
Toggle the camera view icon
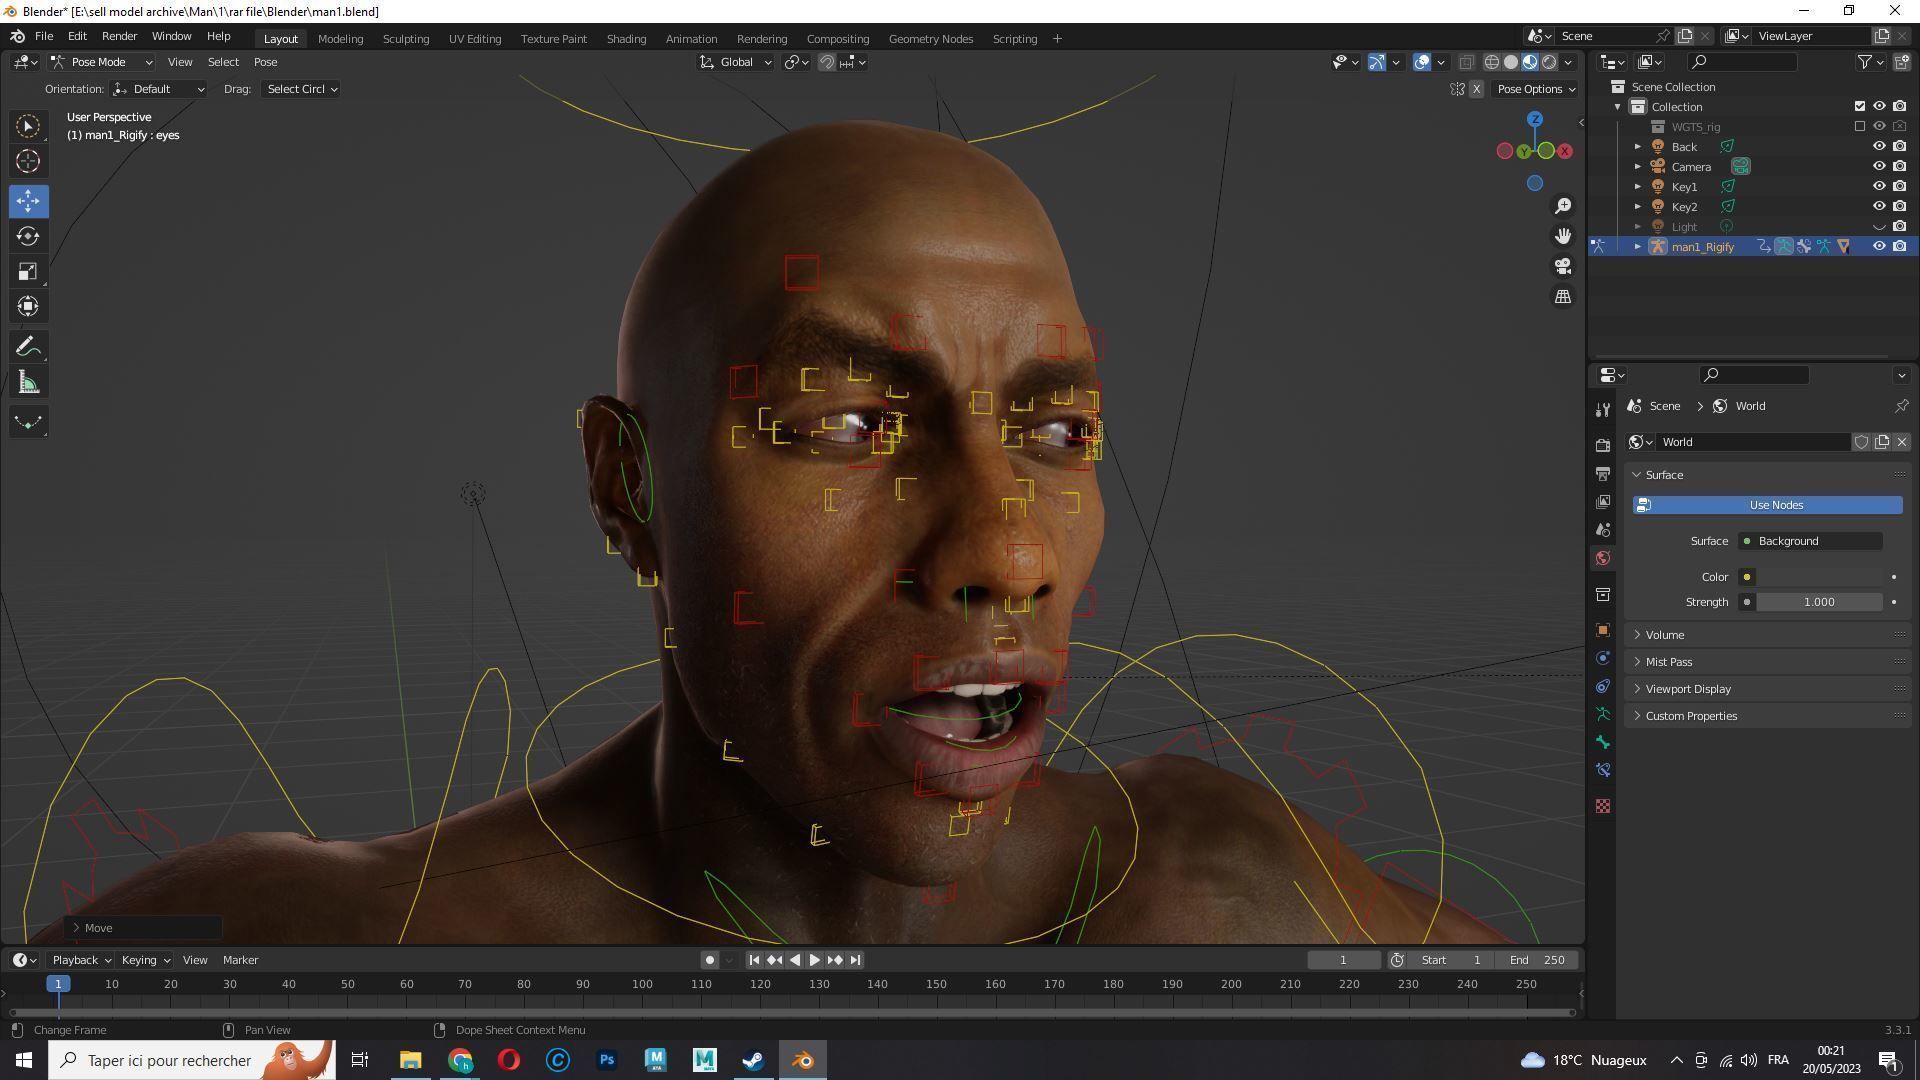(x=1563, y=266)
